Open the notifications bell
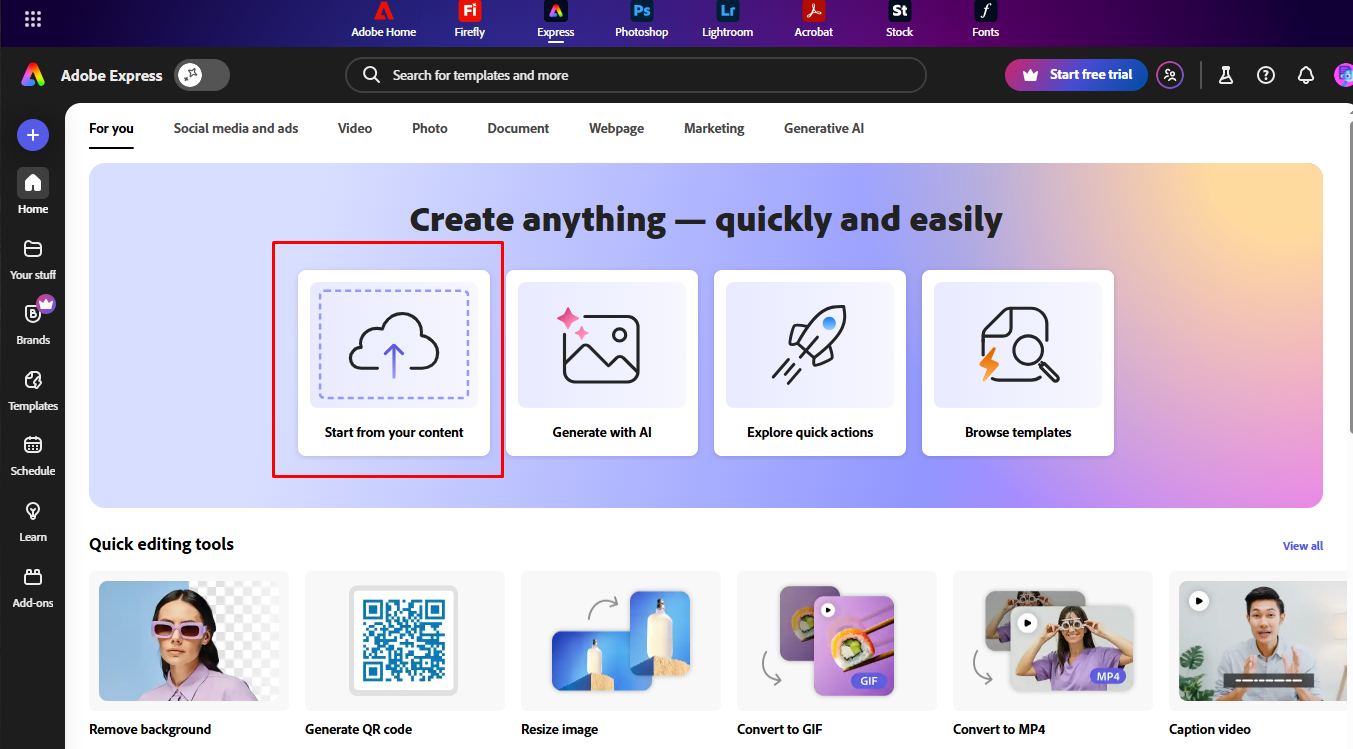The height and width of the screenshot is (749, 1353). click(x=1306, y=75)
